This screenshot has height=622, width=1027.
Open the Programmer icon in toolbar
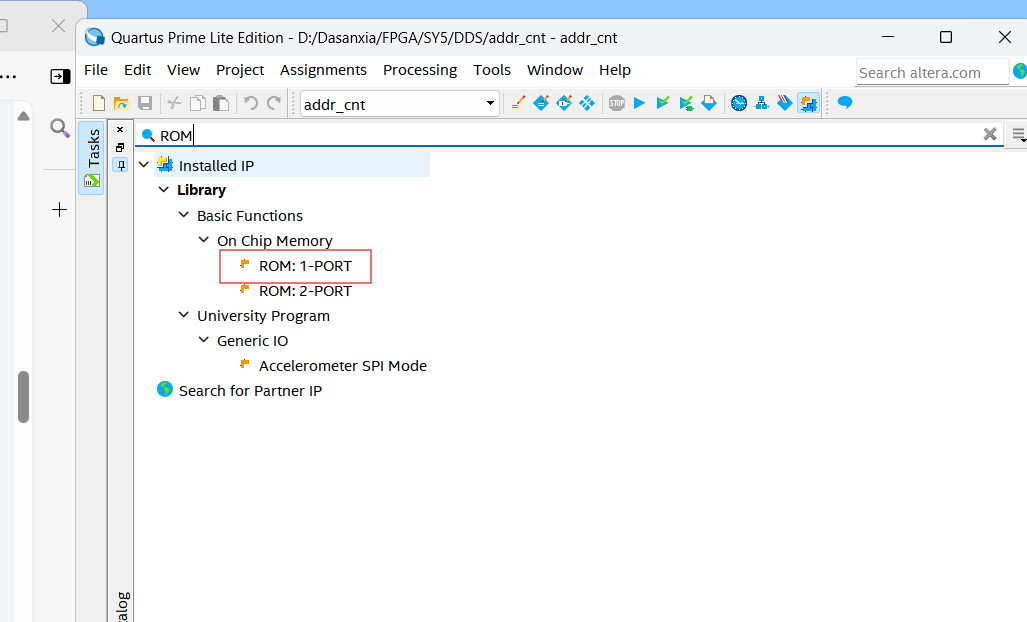point(785,103)
